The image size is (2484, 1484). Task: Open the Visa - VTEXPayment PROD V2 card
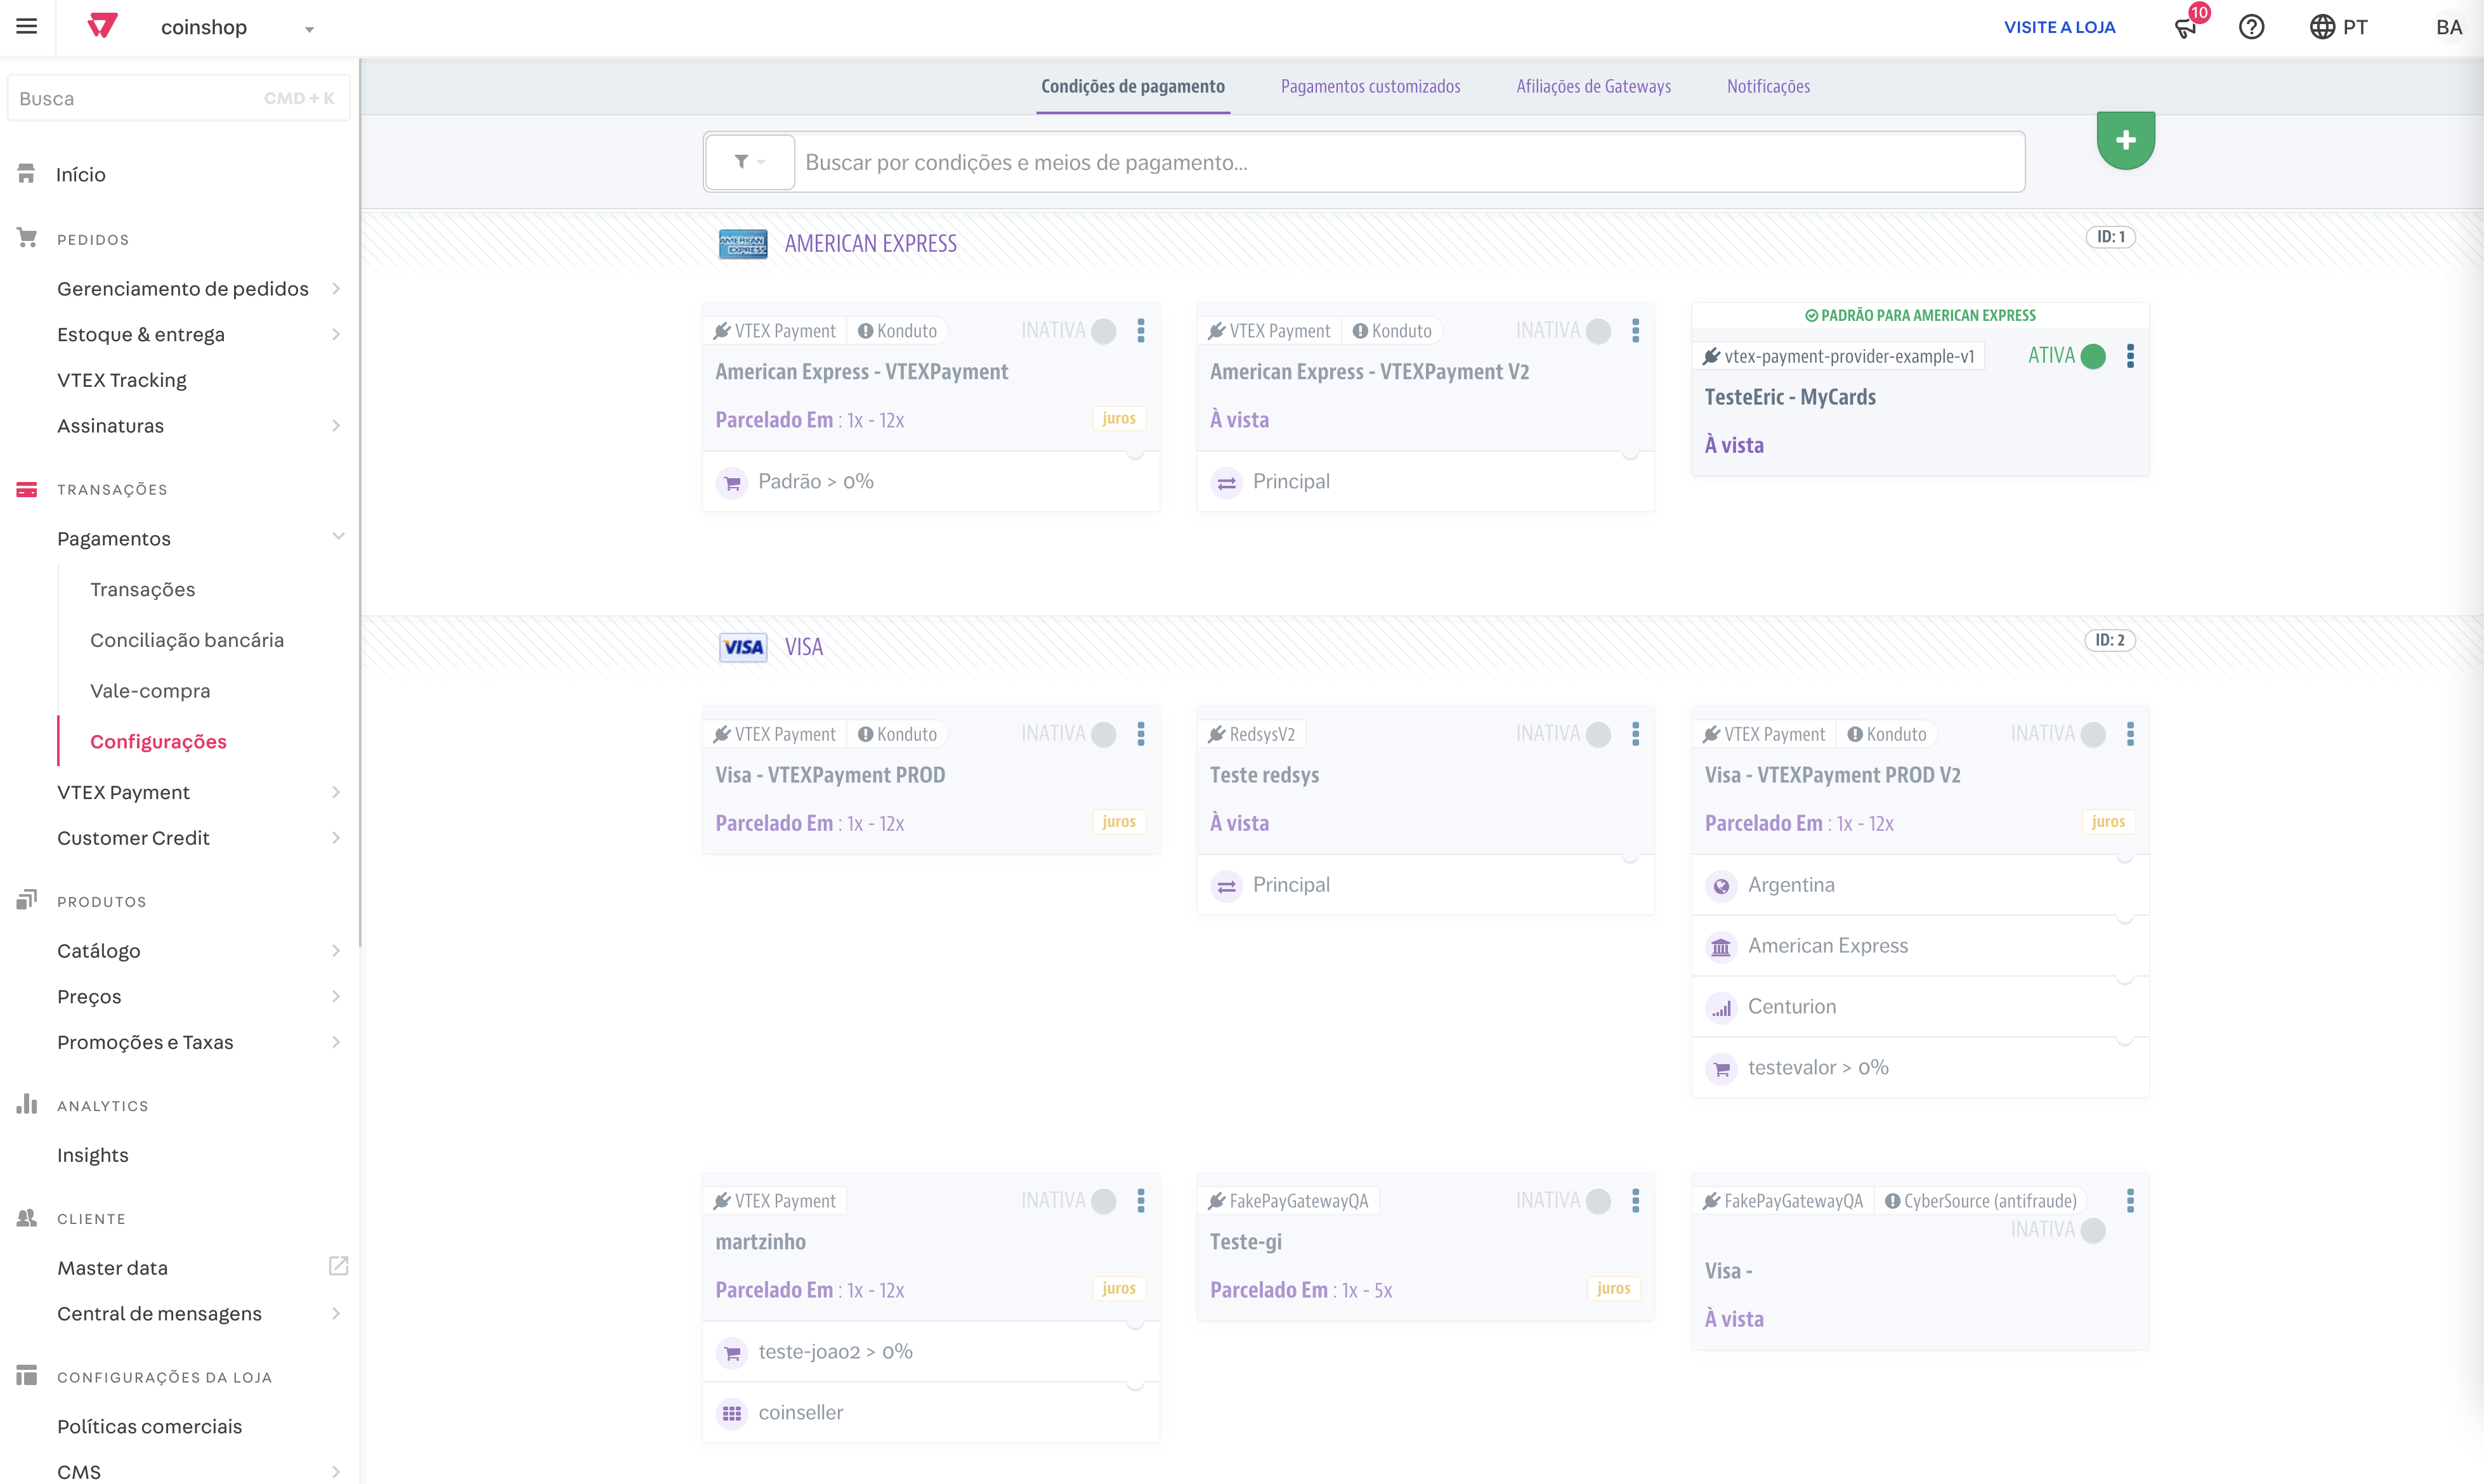(x=1832, y=775)
